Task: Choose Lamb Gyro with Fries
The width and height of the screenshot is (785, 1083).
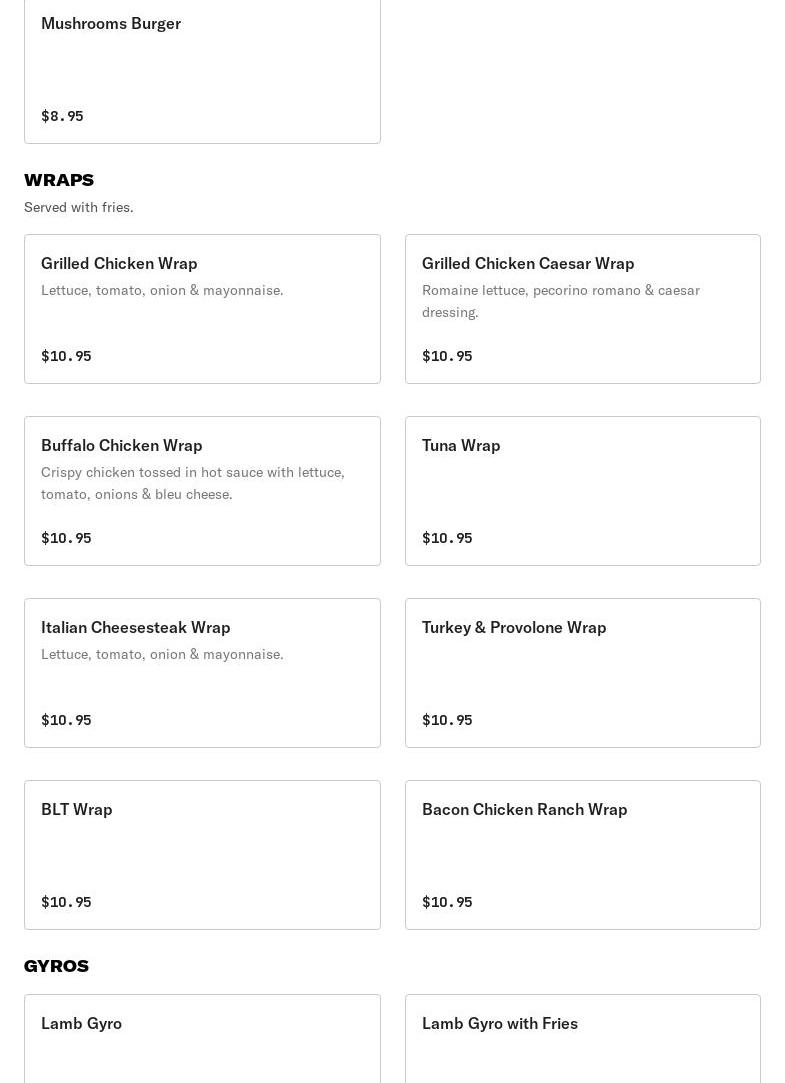Action: point(582,1038)
